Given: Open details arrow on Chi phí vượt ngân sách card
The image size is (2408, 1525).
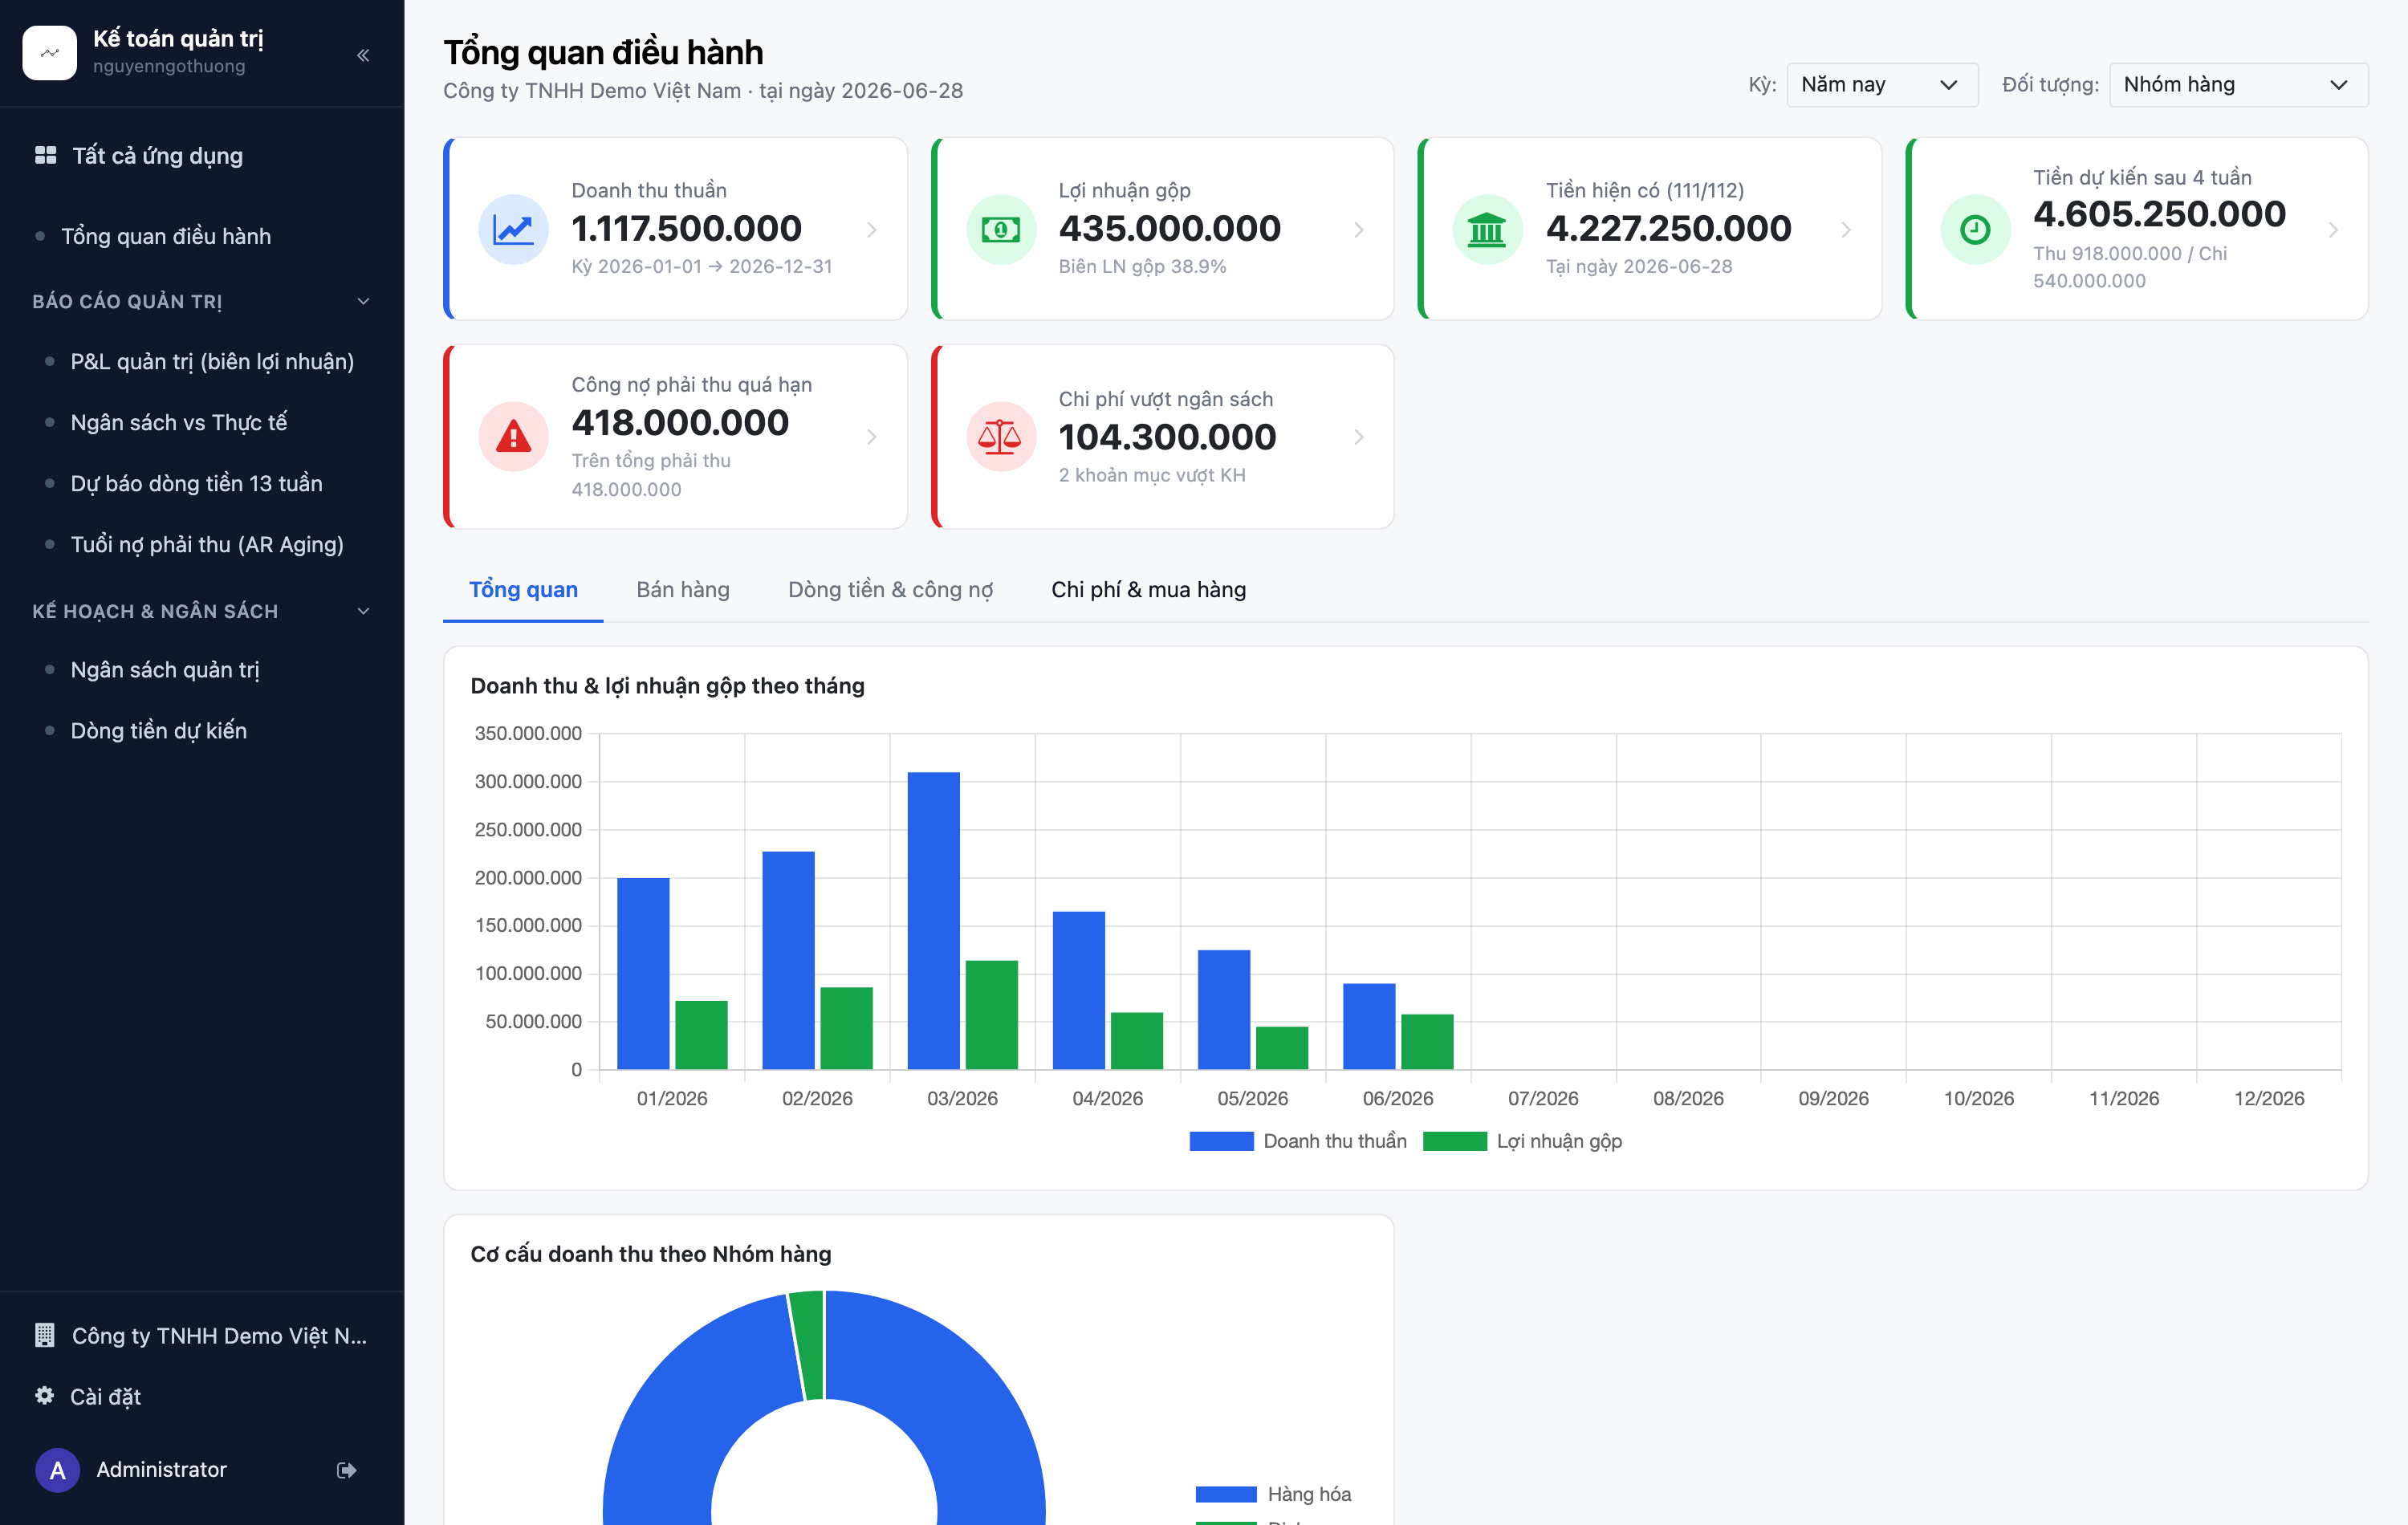Looking at the screenshot, I should (1358, 436).
